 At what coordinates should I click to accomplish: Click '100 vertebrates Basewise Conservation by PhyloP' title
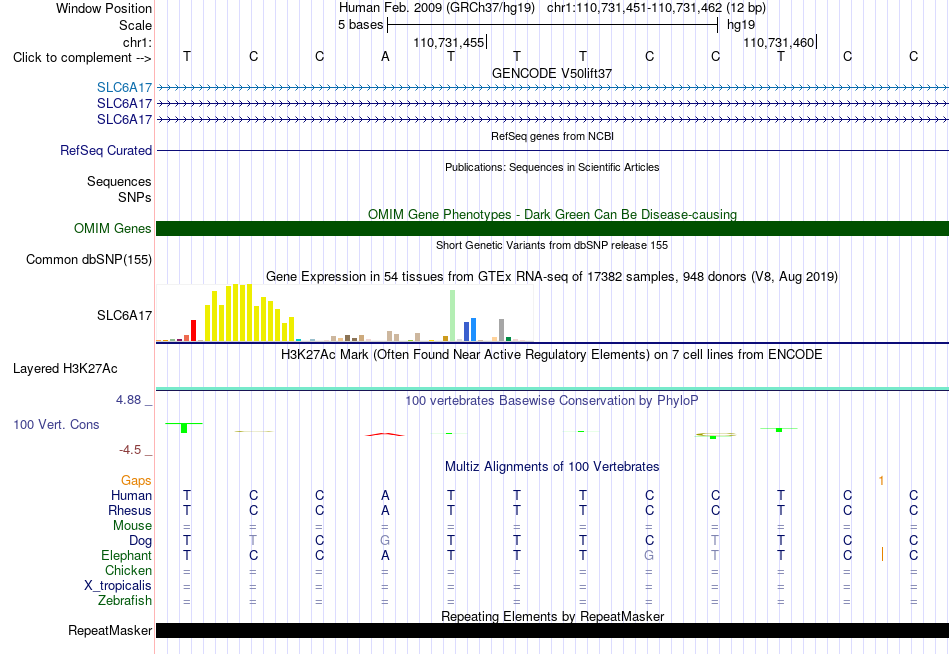click(x=552, y=401)
